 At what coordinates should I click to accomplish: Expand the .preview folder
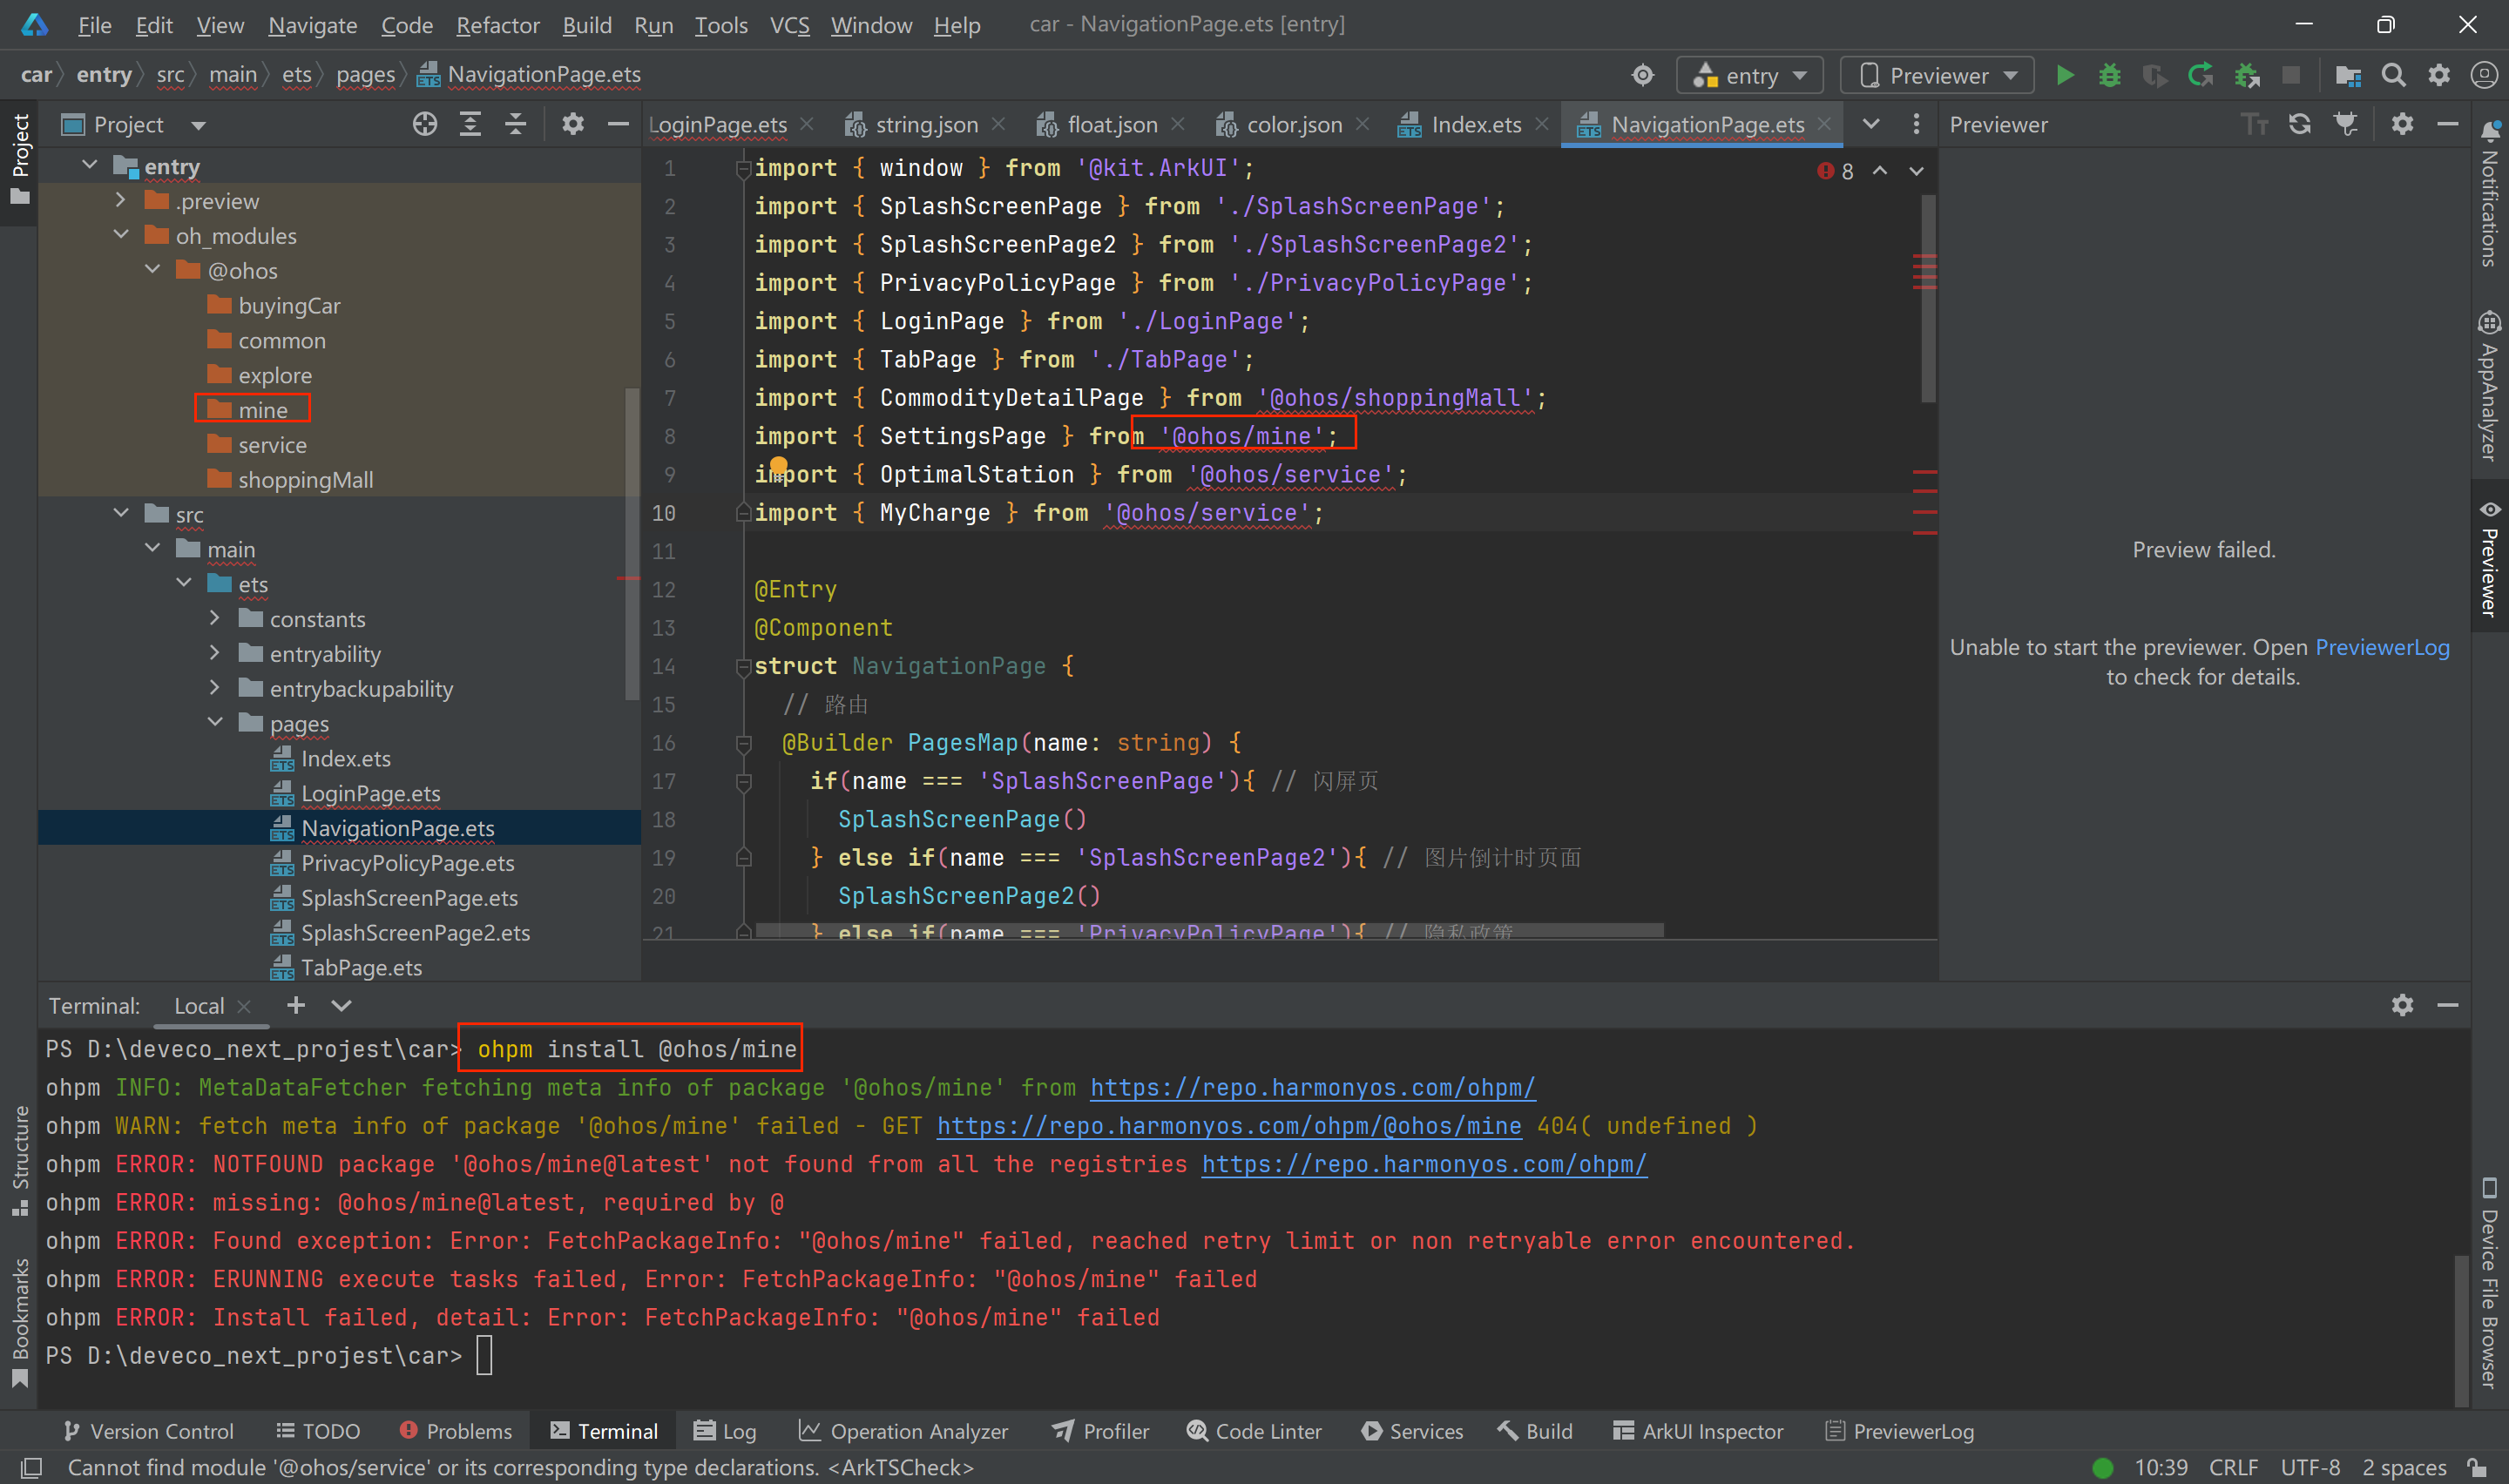tap(121, 200)
